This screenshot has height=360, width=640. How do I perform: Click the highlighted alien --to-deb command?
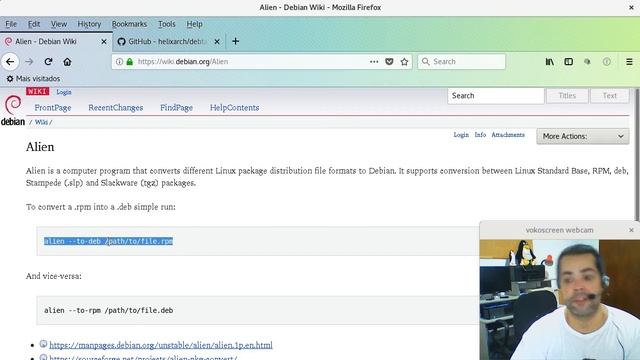coord(108,241)
